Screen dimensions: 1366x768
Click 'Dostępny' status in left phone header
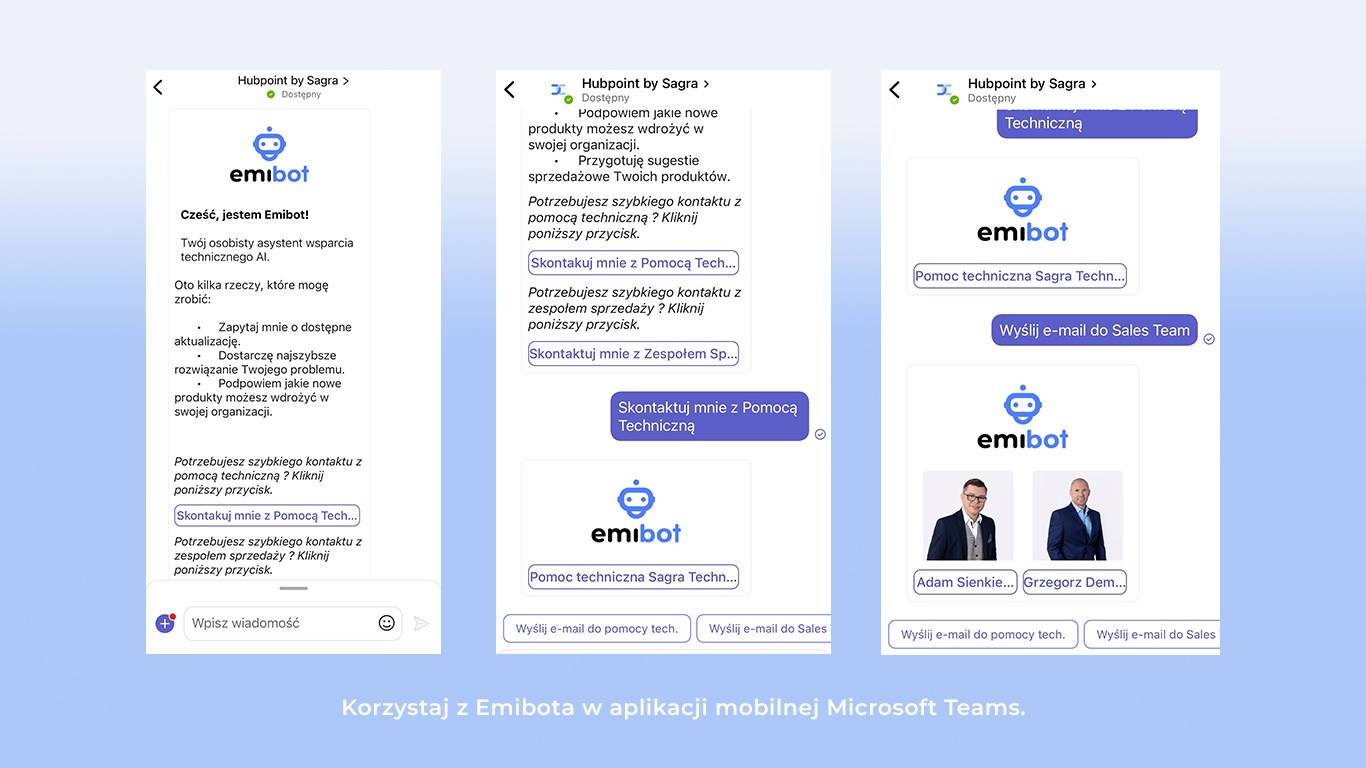click(x=301, y=94)
